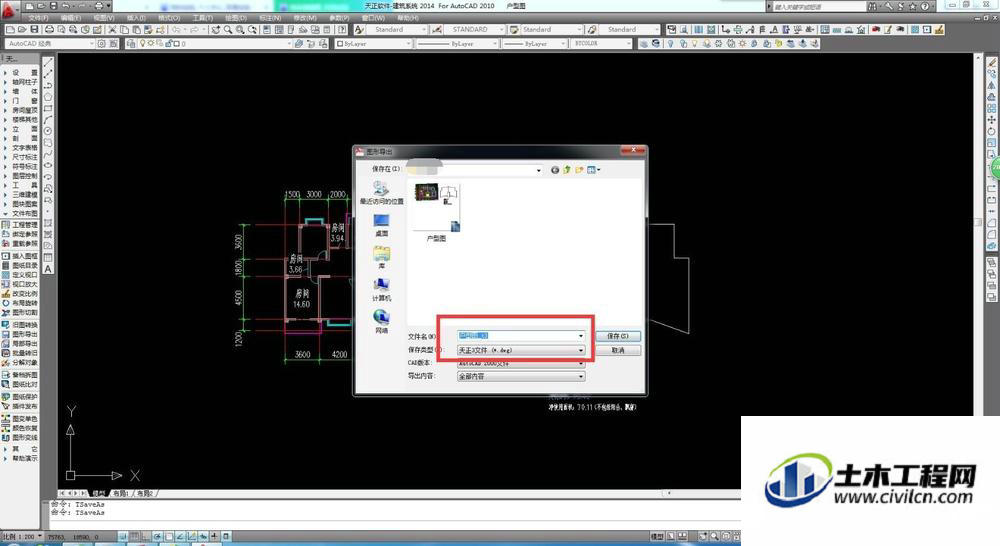Screen dimensions: 1000x546
Task: Click 图形导出 in the Tangent panel
Action: click(x=20, y=334)
